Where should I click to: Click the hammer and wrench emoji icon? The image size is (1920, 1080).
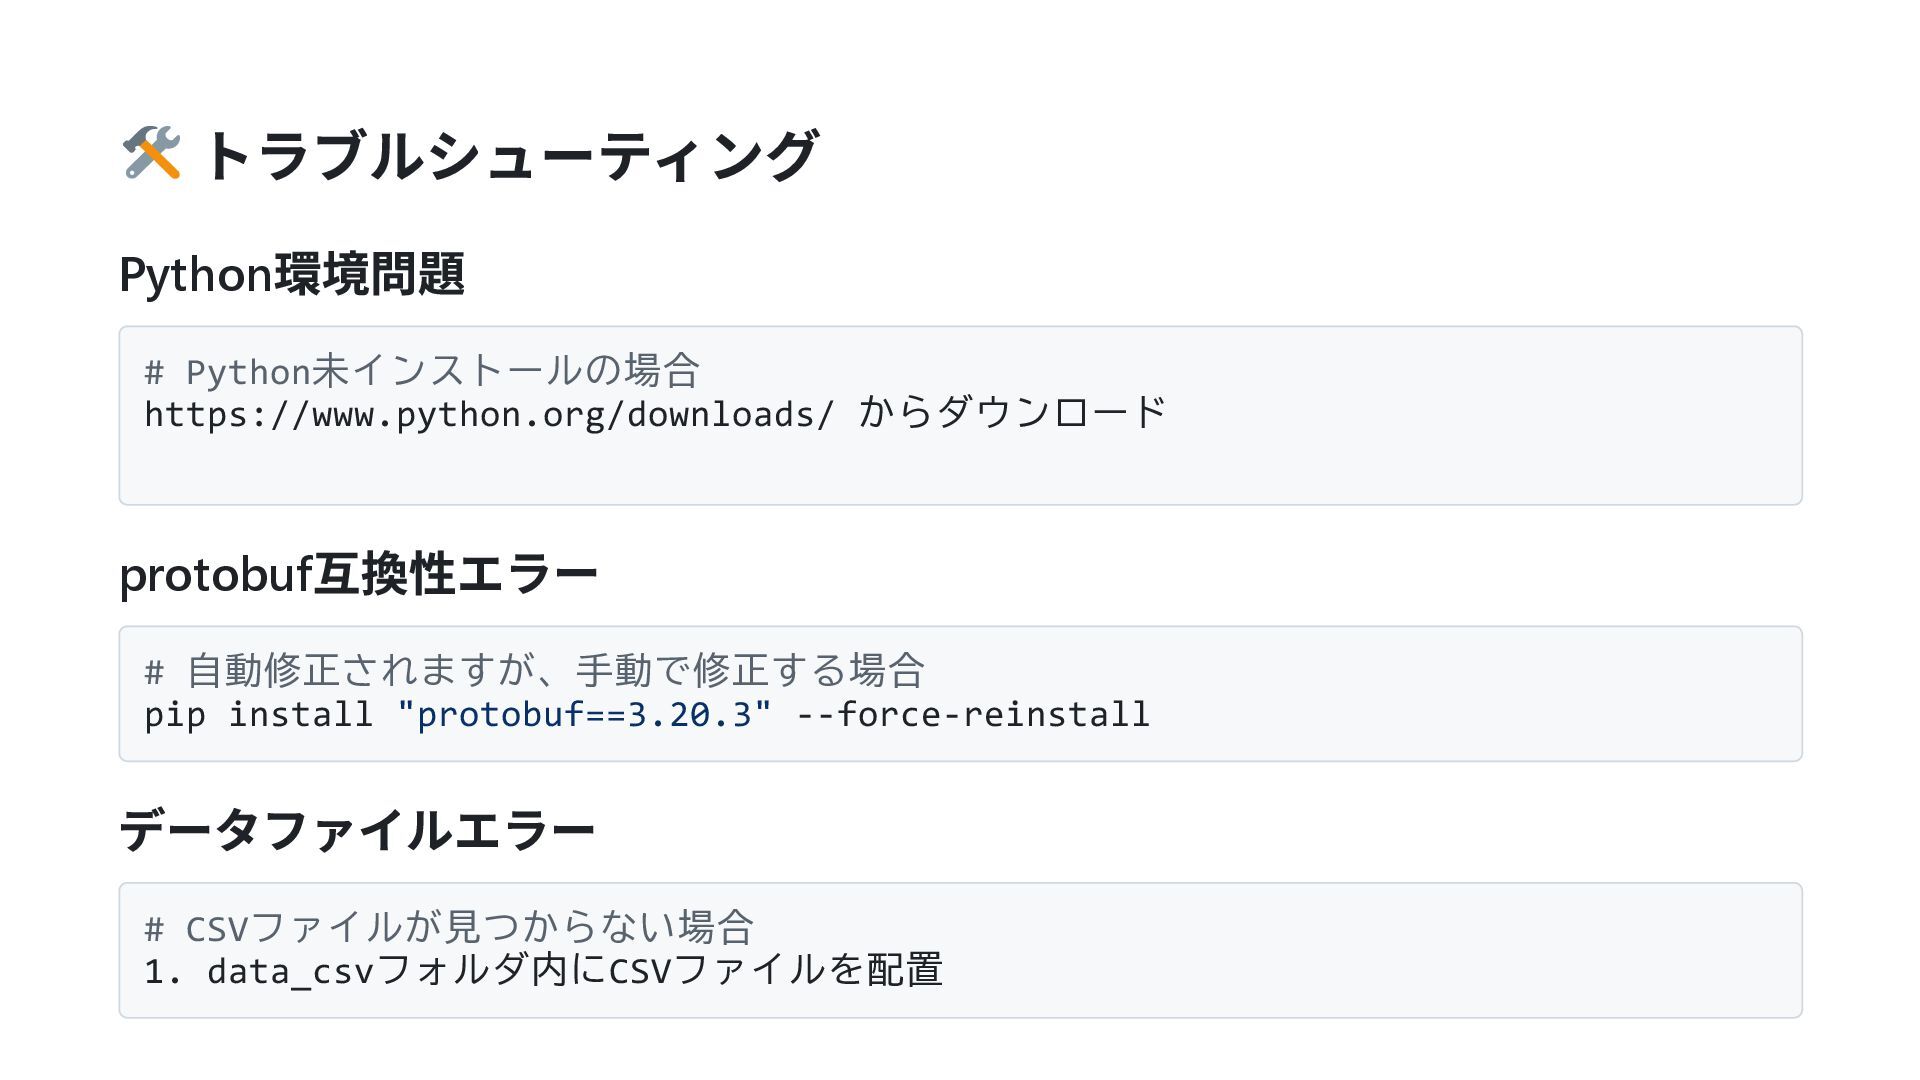point(151,153)
